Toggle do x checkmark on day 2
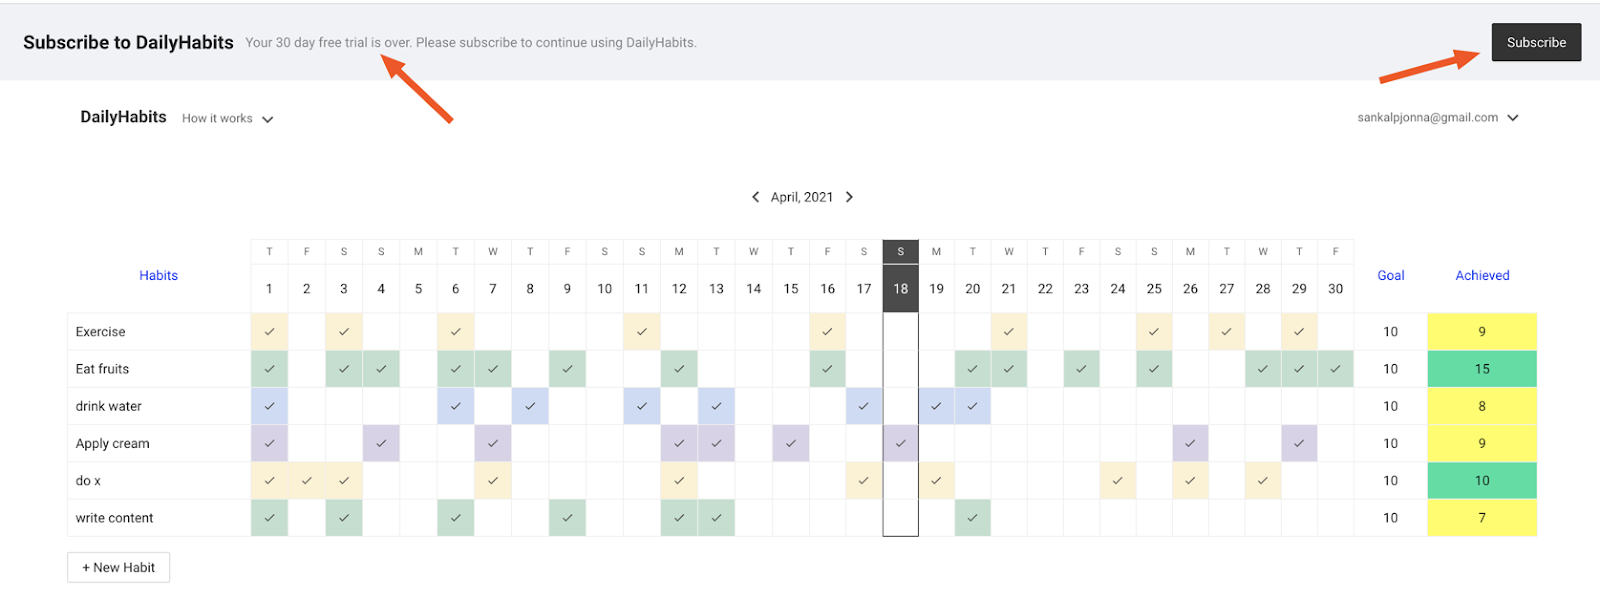Image resolution: width=1600 pixels, height=600 pixels. (x=306, y=481)
